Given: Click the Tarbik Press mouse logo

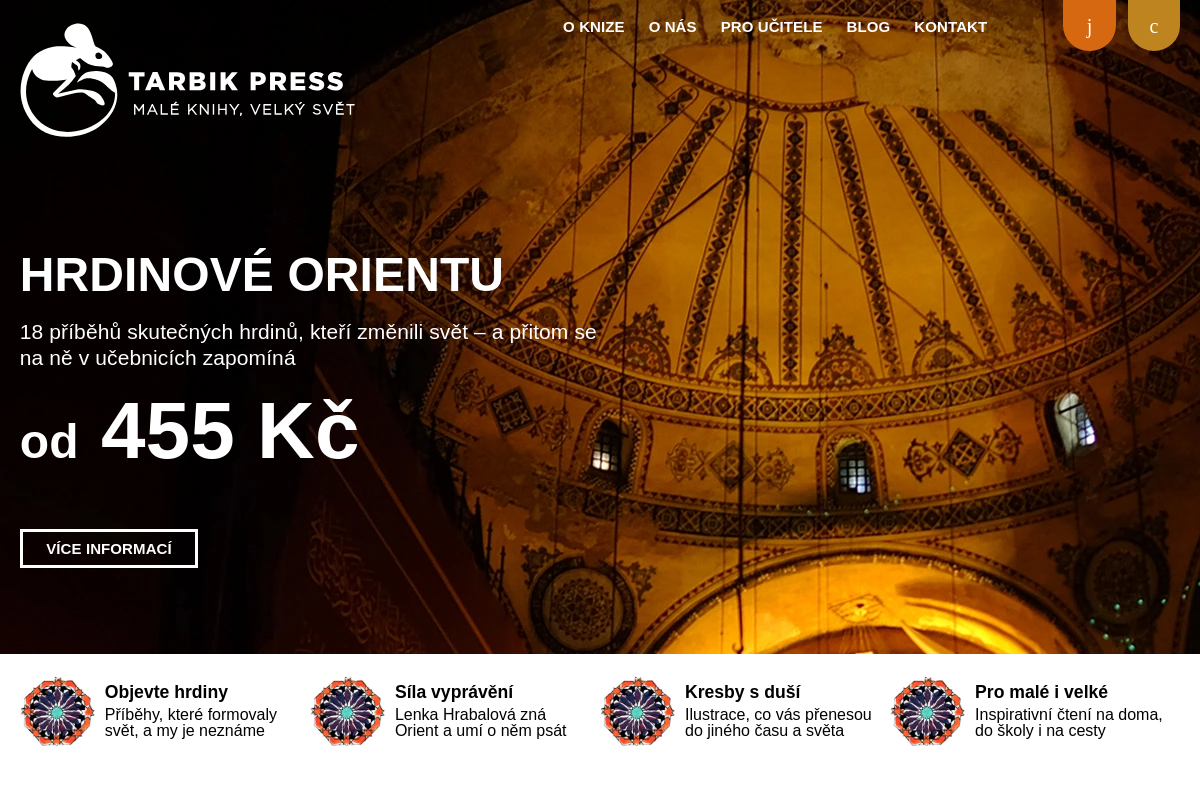Looking at the screenshot, I should pyautogui.click(x=69, y=80).
